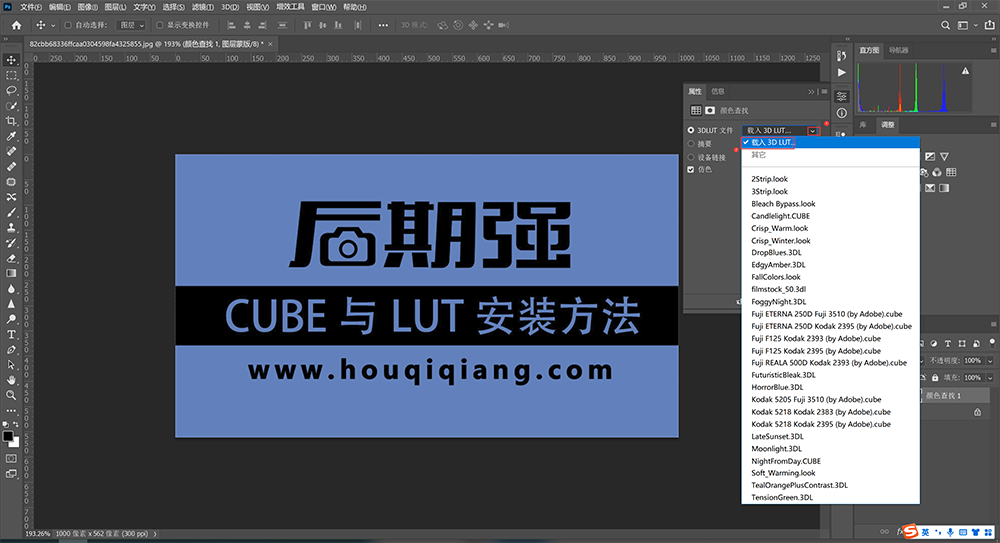Choose 载入 3D LUT... in the list

(x=830, y=142)
